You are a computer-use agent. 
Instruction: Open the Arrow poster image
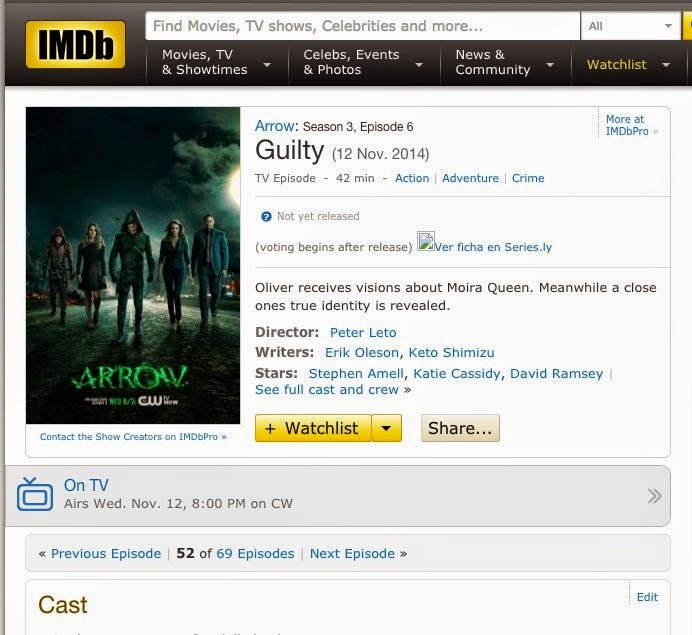click(133, 265)
